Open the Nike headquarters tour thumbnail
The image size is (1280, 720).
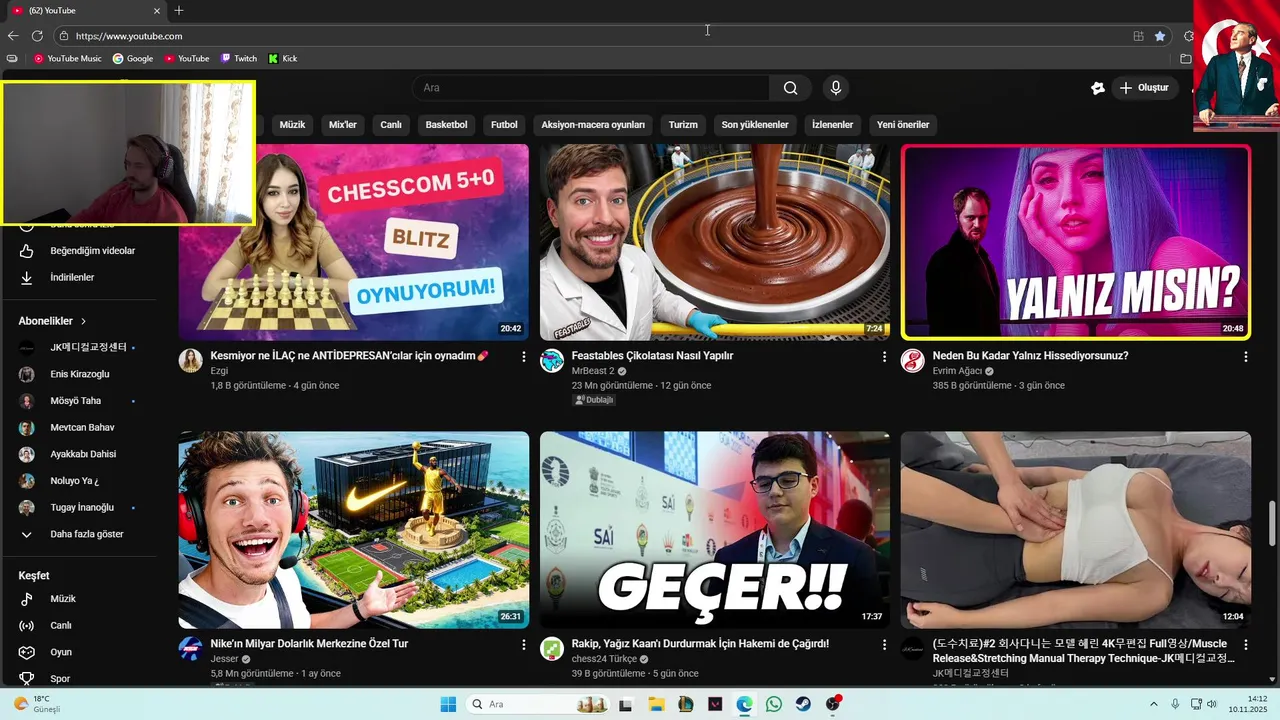tap(354, 530)
